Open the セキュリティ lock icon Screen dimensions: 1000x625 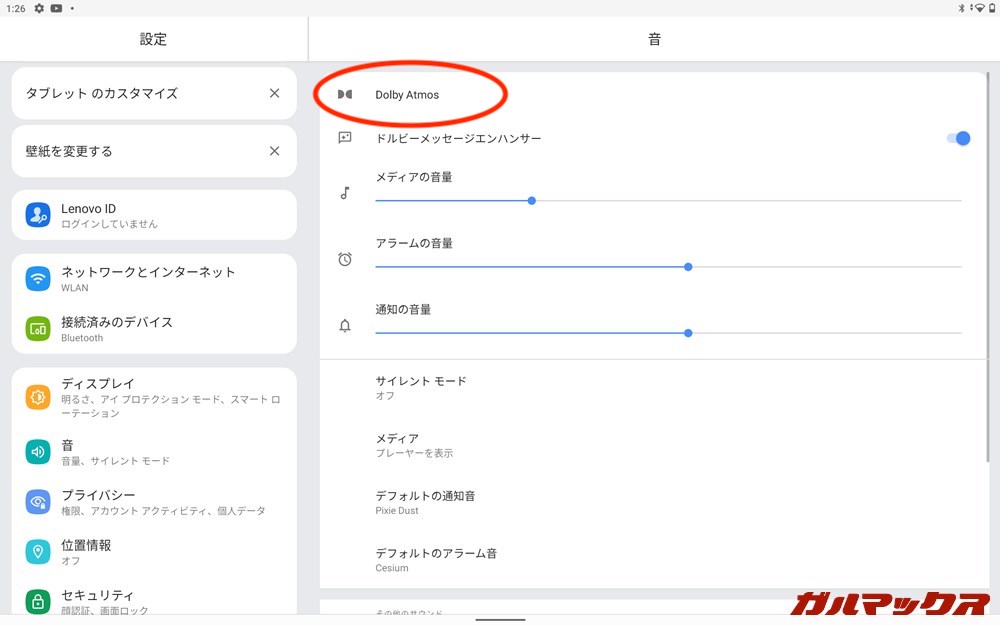pos(38,602)
